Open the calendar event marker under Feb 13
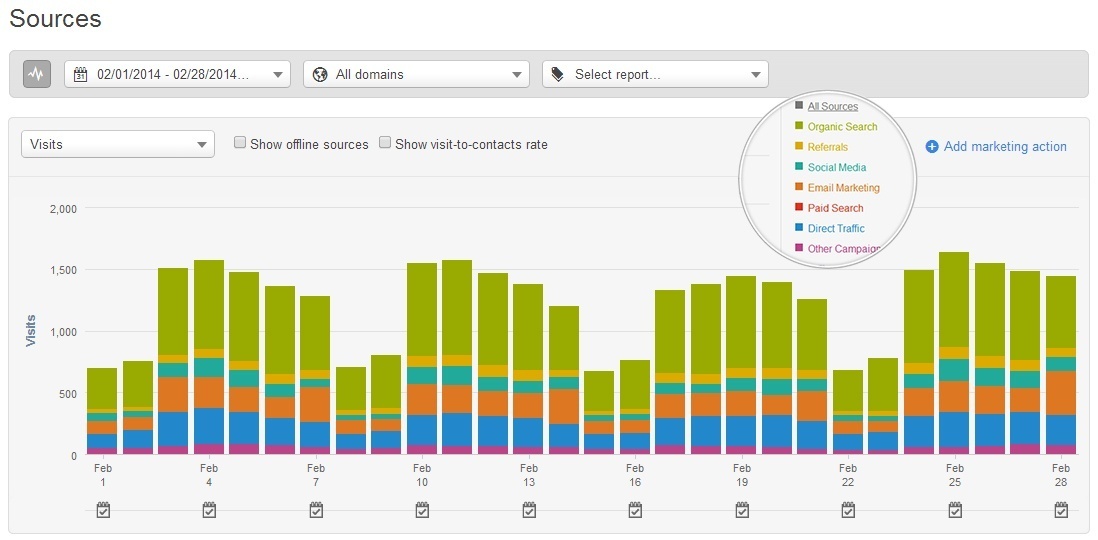 pos(529,510)
